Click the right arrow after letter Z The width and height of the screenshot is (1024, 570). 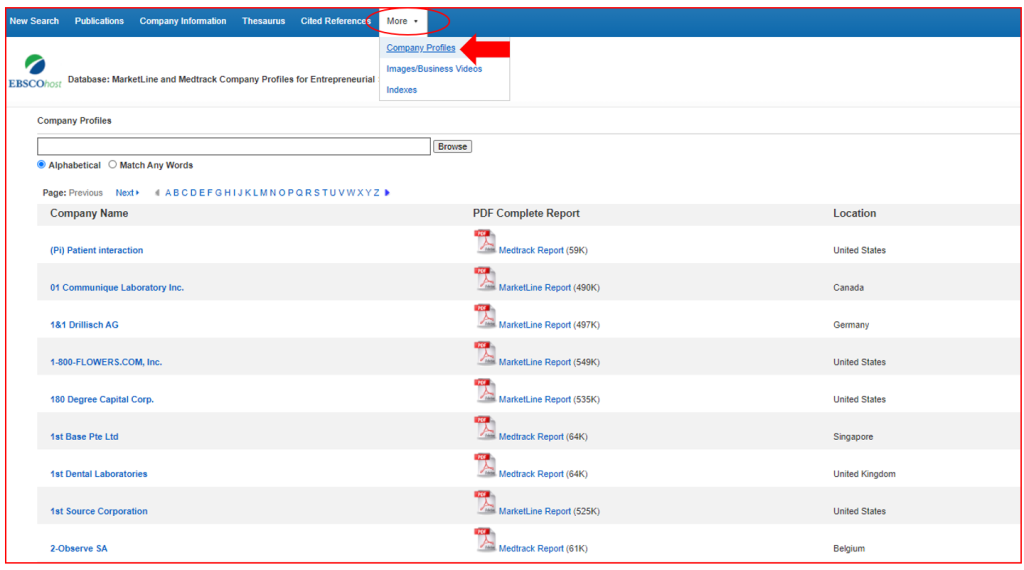(x=387, y=193)
